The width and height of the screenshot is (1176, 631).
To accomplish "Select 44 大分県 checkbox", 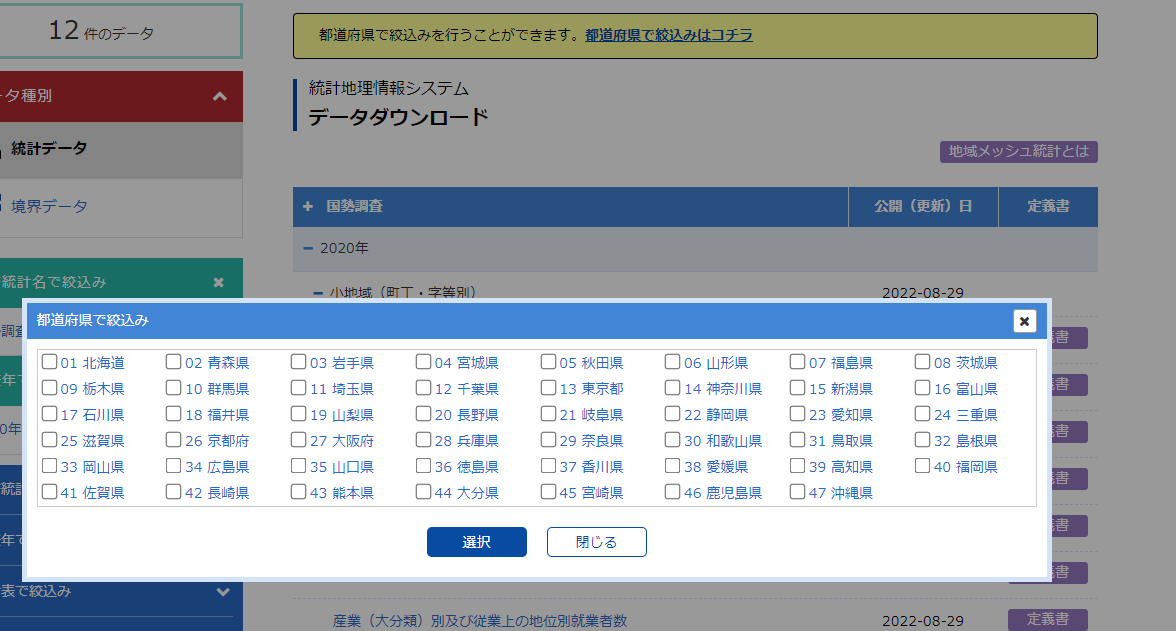I will tap(423, 491).
